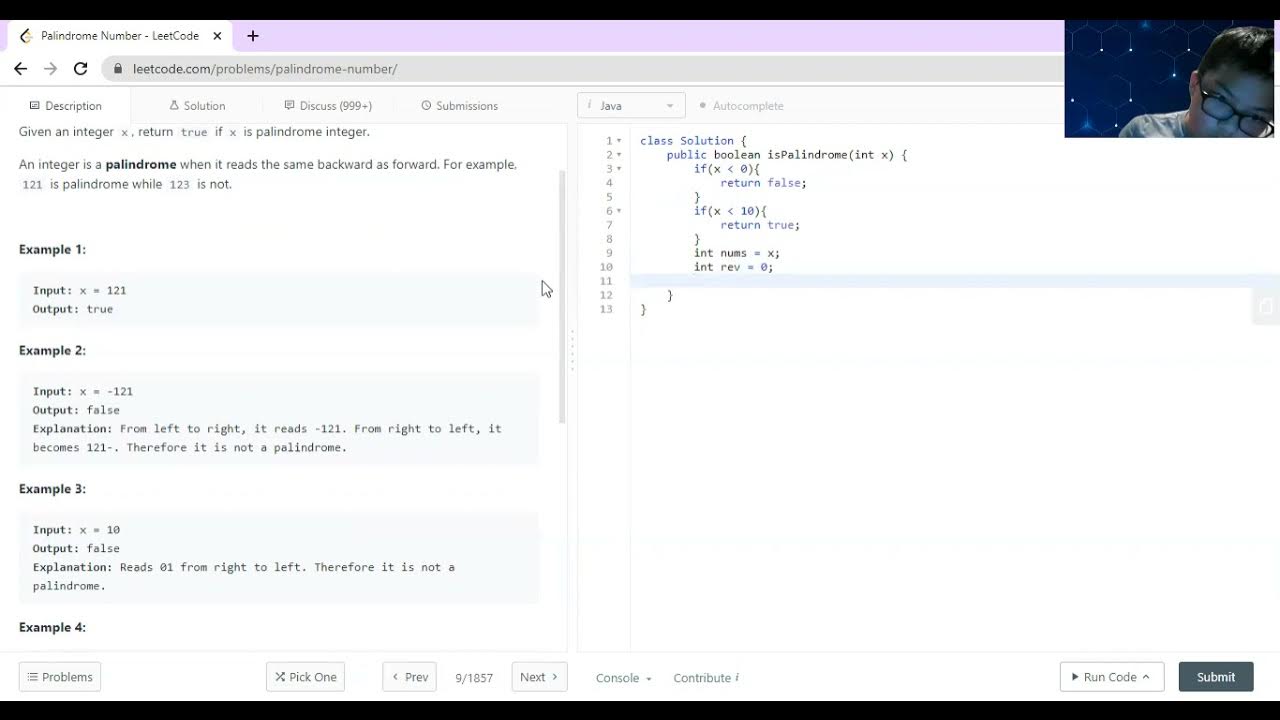The width and height of the screenshot is (1280, 720).
Task: Click 'return true;' on line 7
Action: [x=760, y=225]
